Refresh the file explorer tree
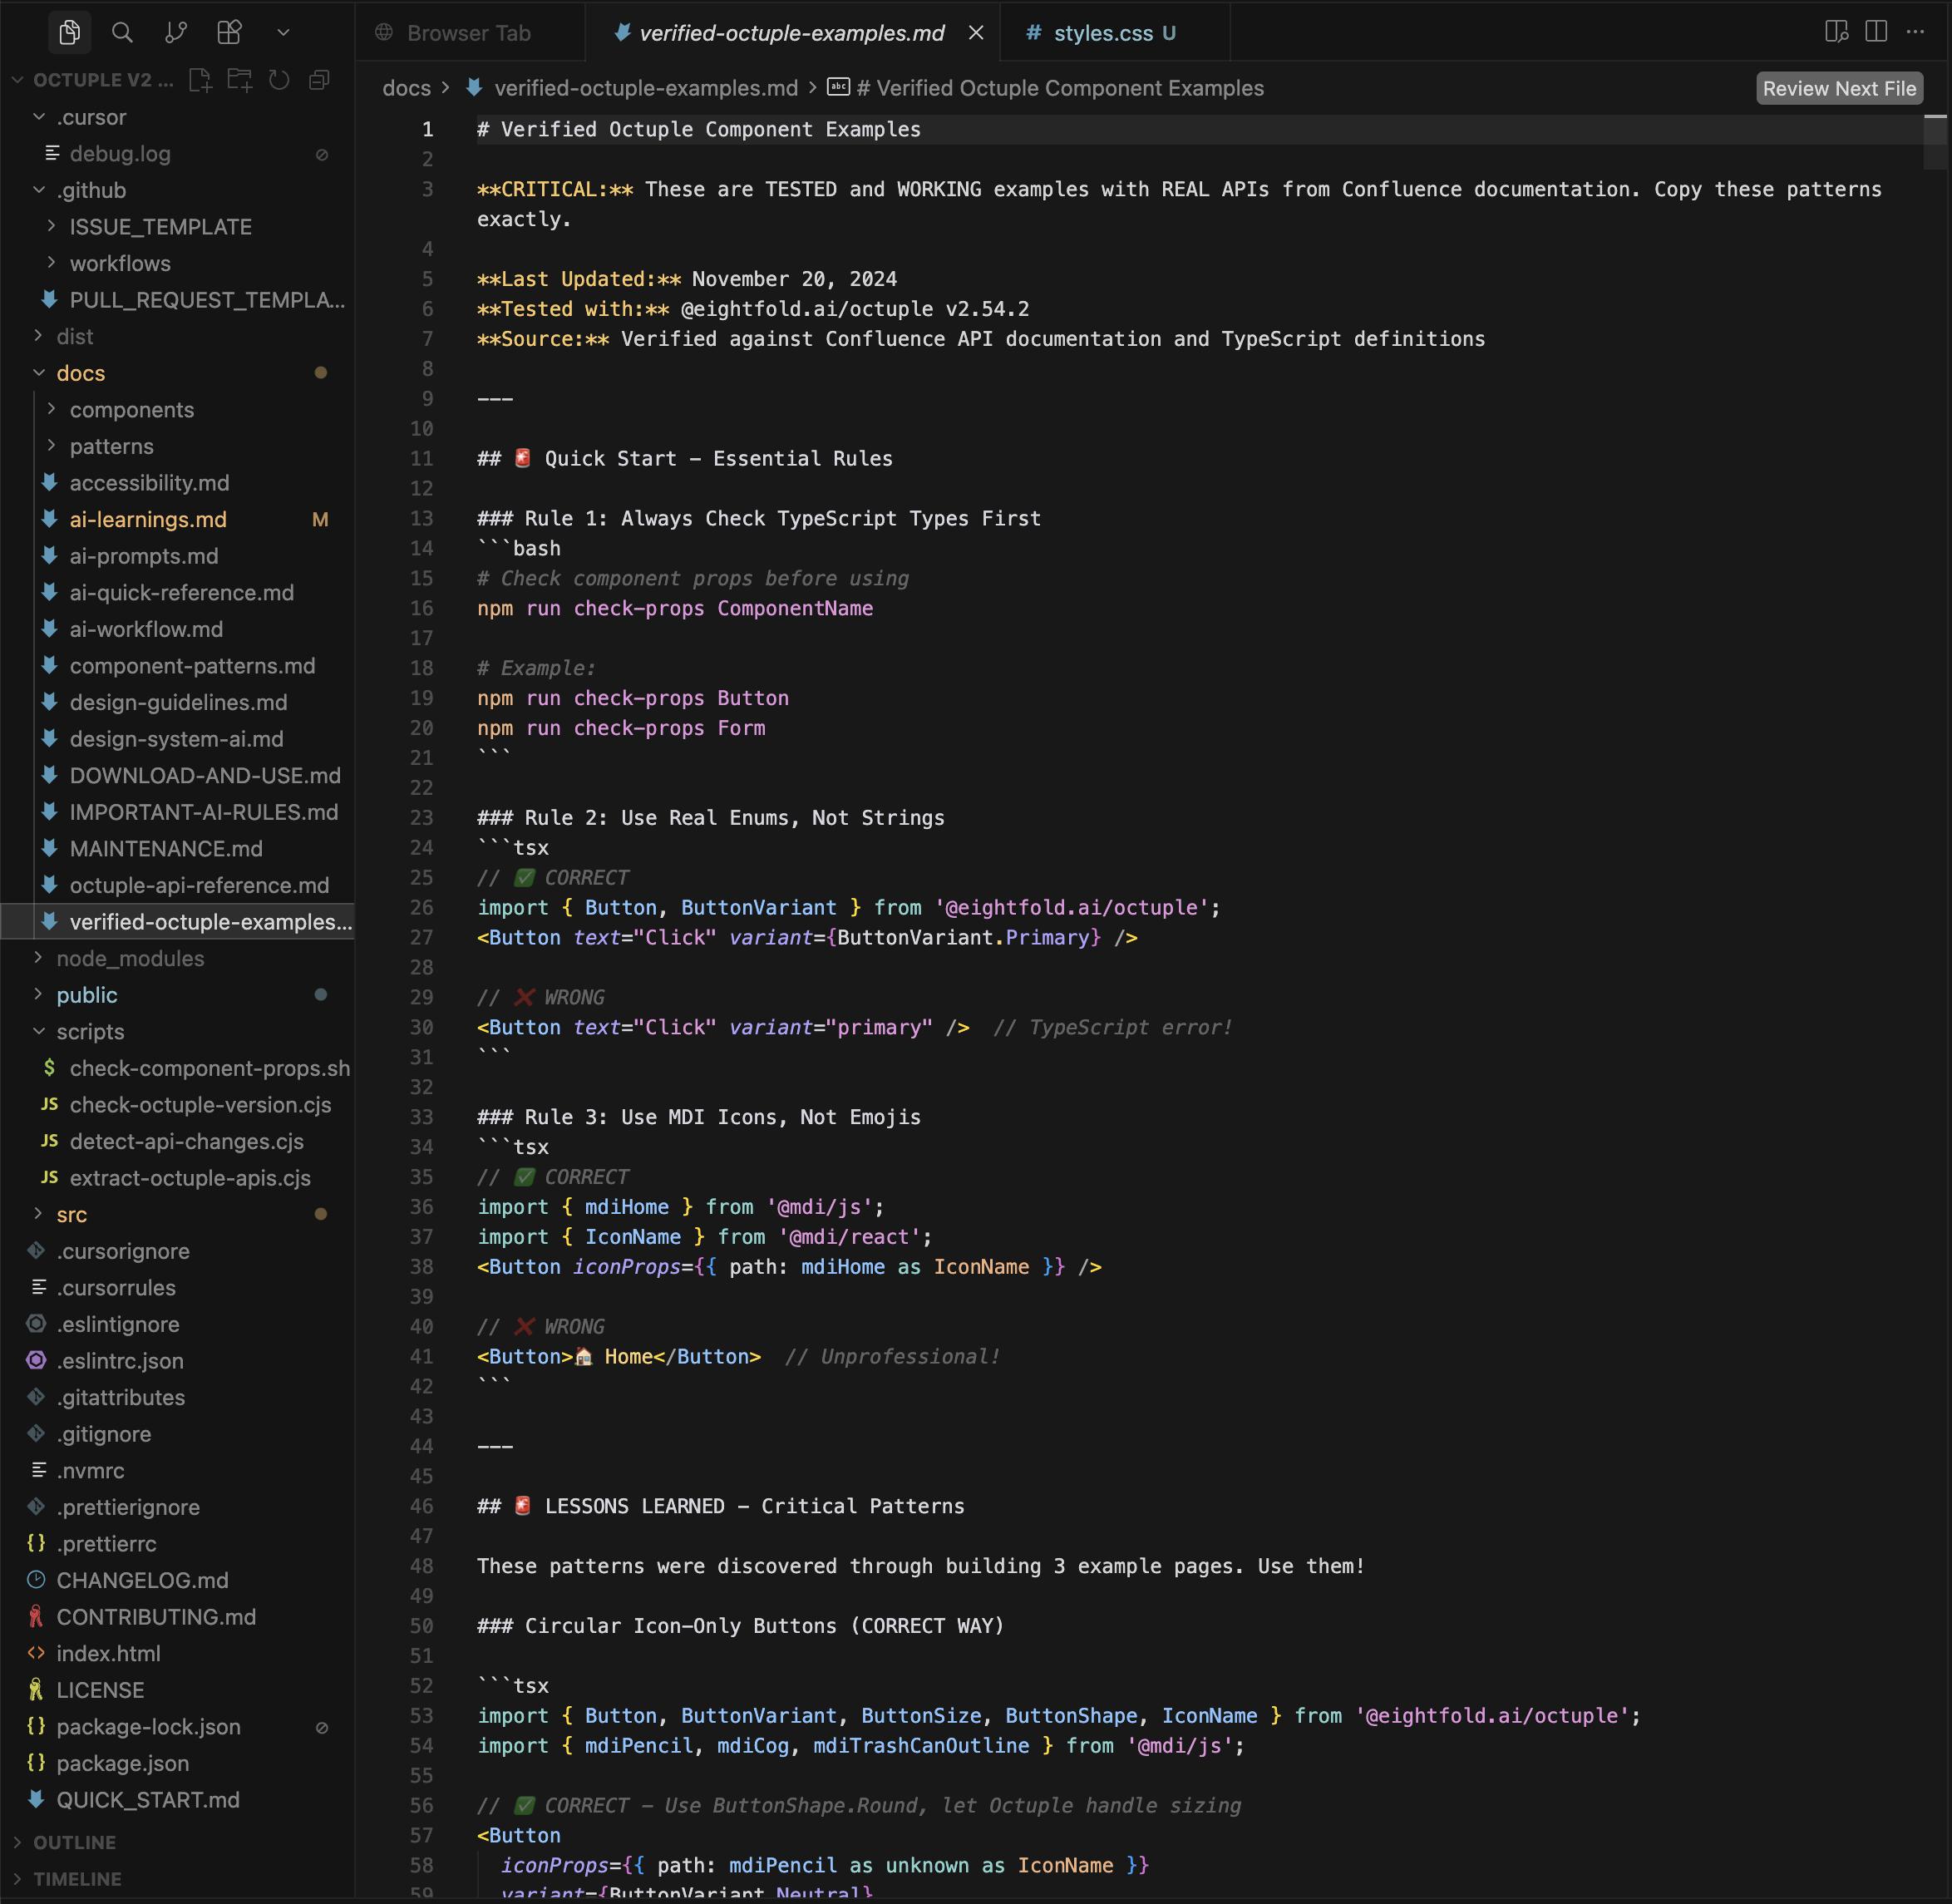Screen dimensions: 1952x1904 click(279, 80)
